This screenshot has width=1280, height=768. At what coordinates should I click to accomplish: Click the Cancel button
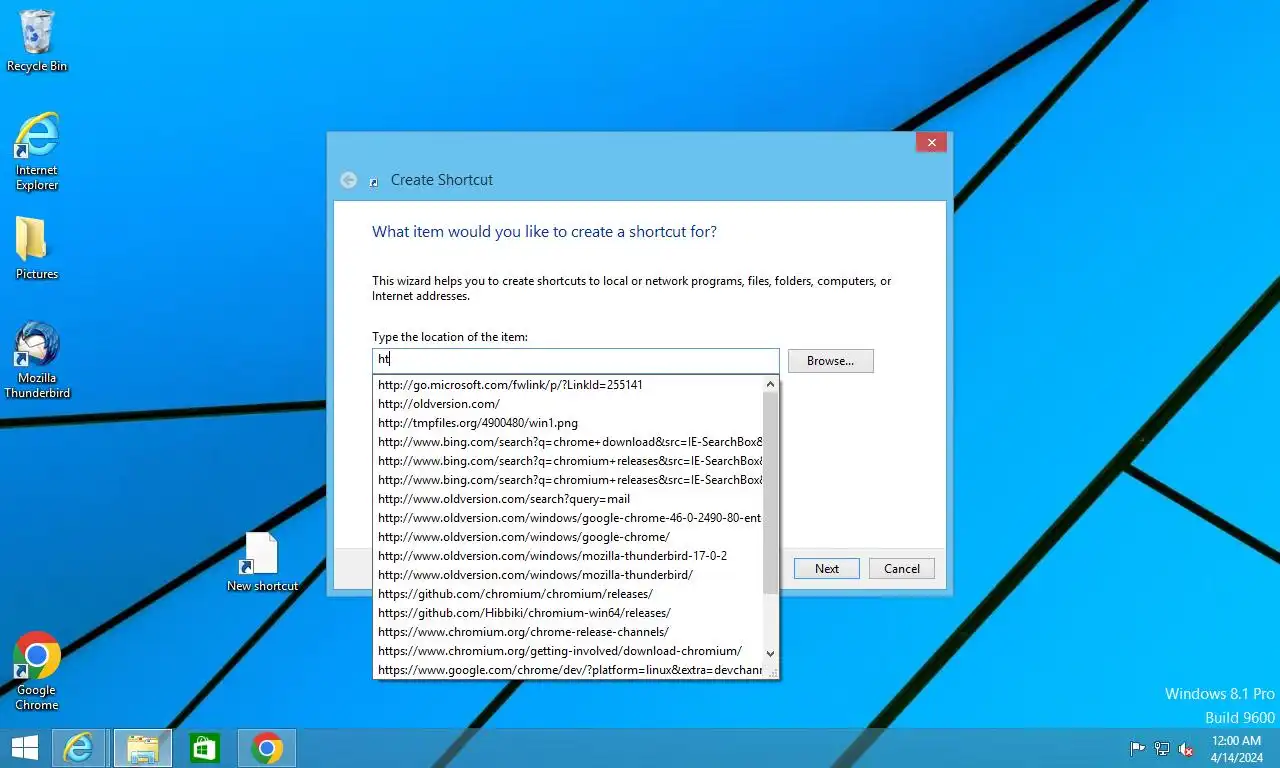point(902,569)
